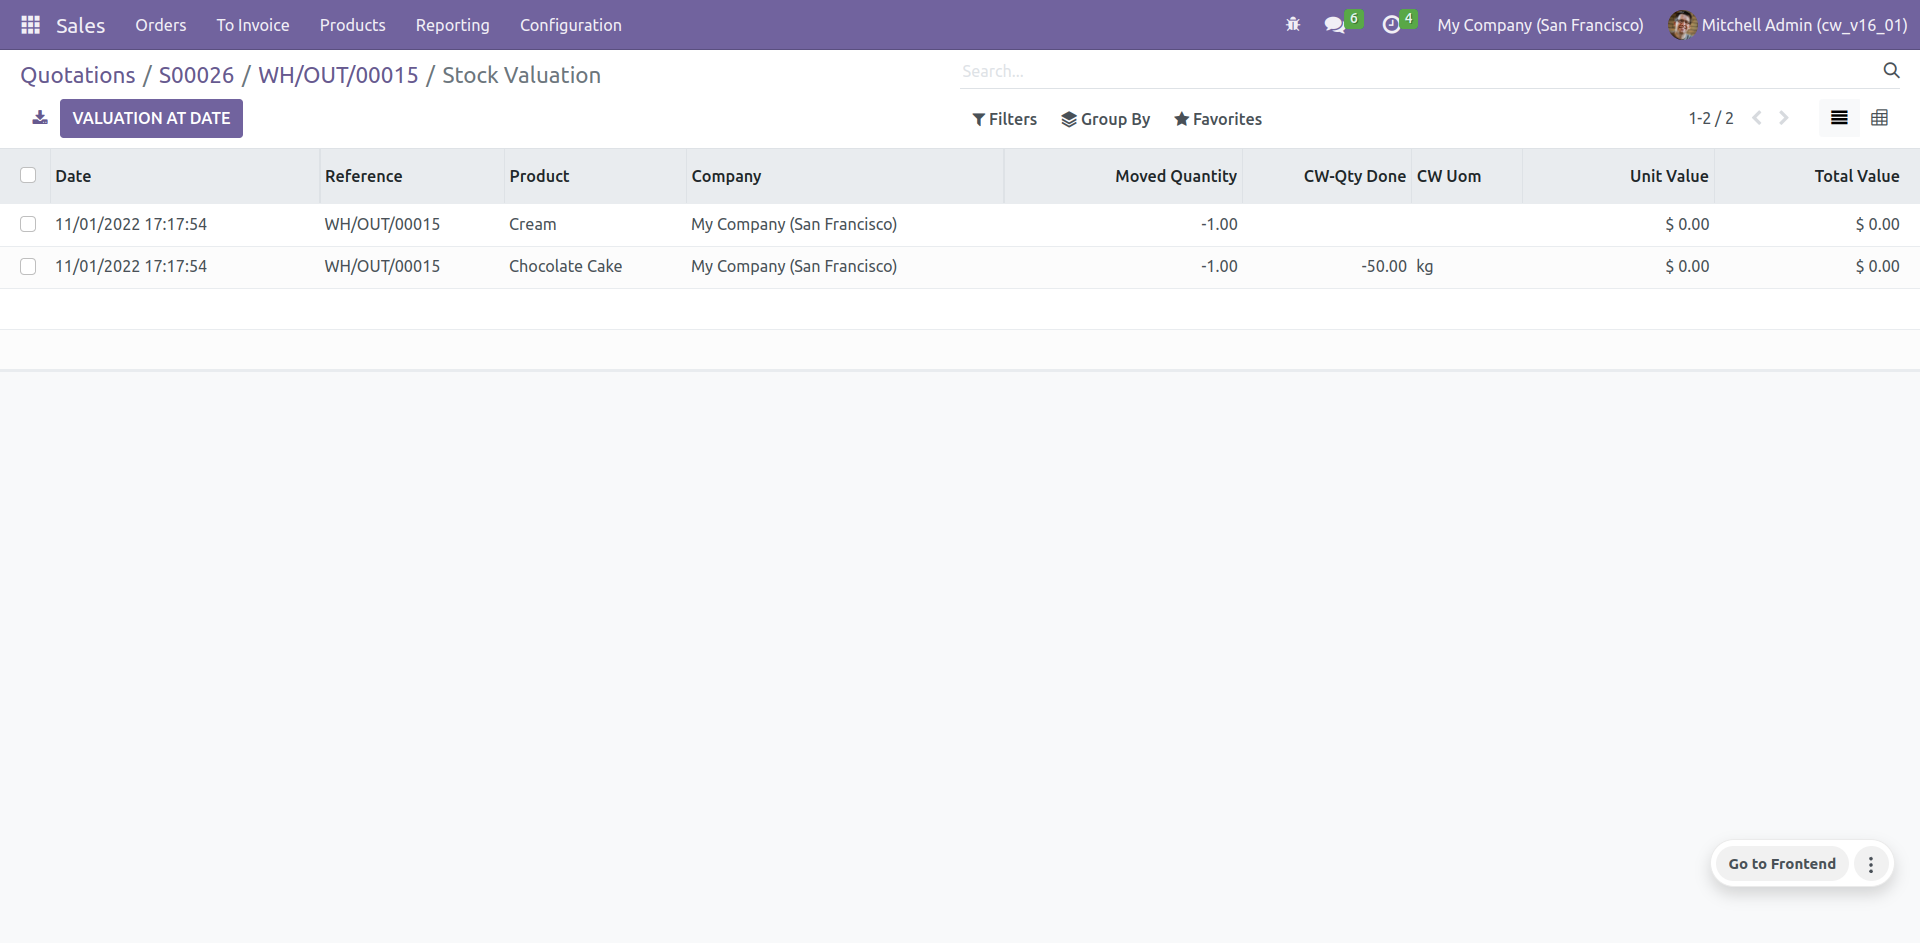Go to previous page arrow
This screenshot has width=1920, height=943.
point(1757,118)
